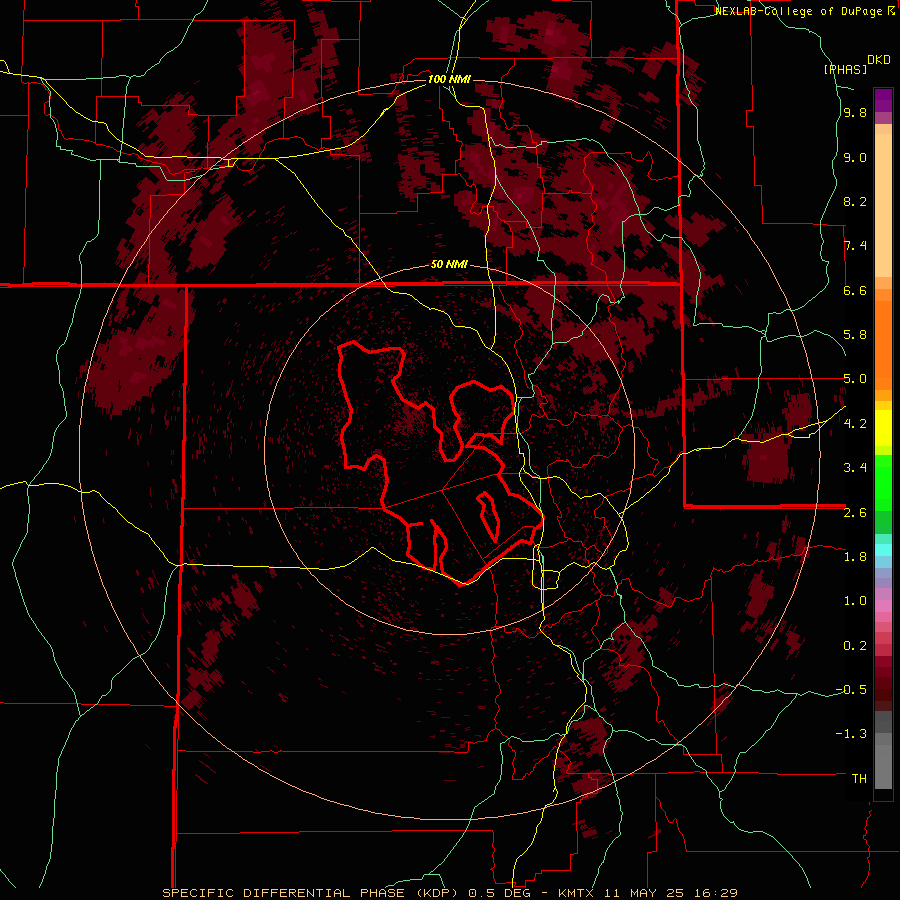
Task: Click the 100 NMI range ring label
Action: (x=449, y=79)
